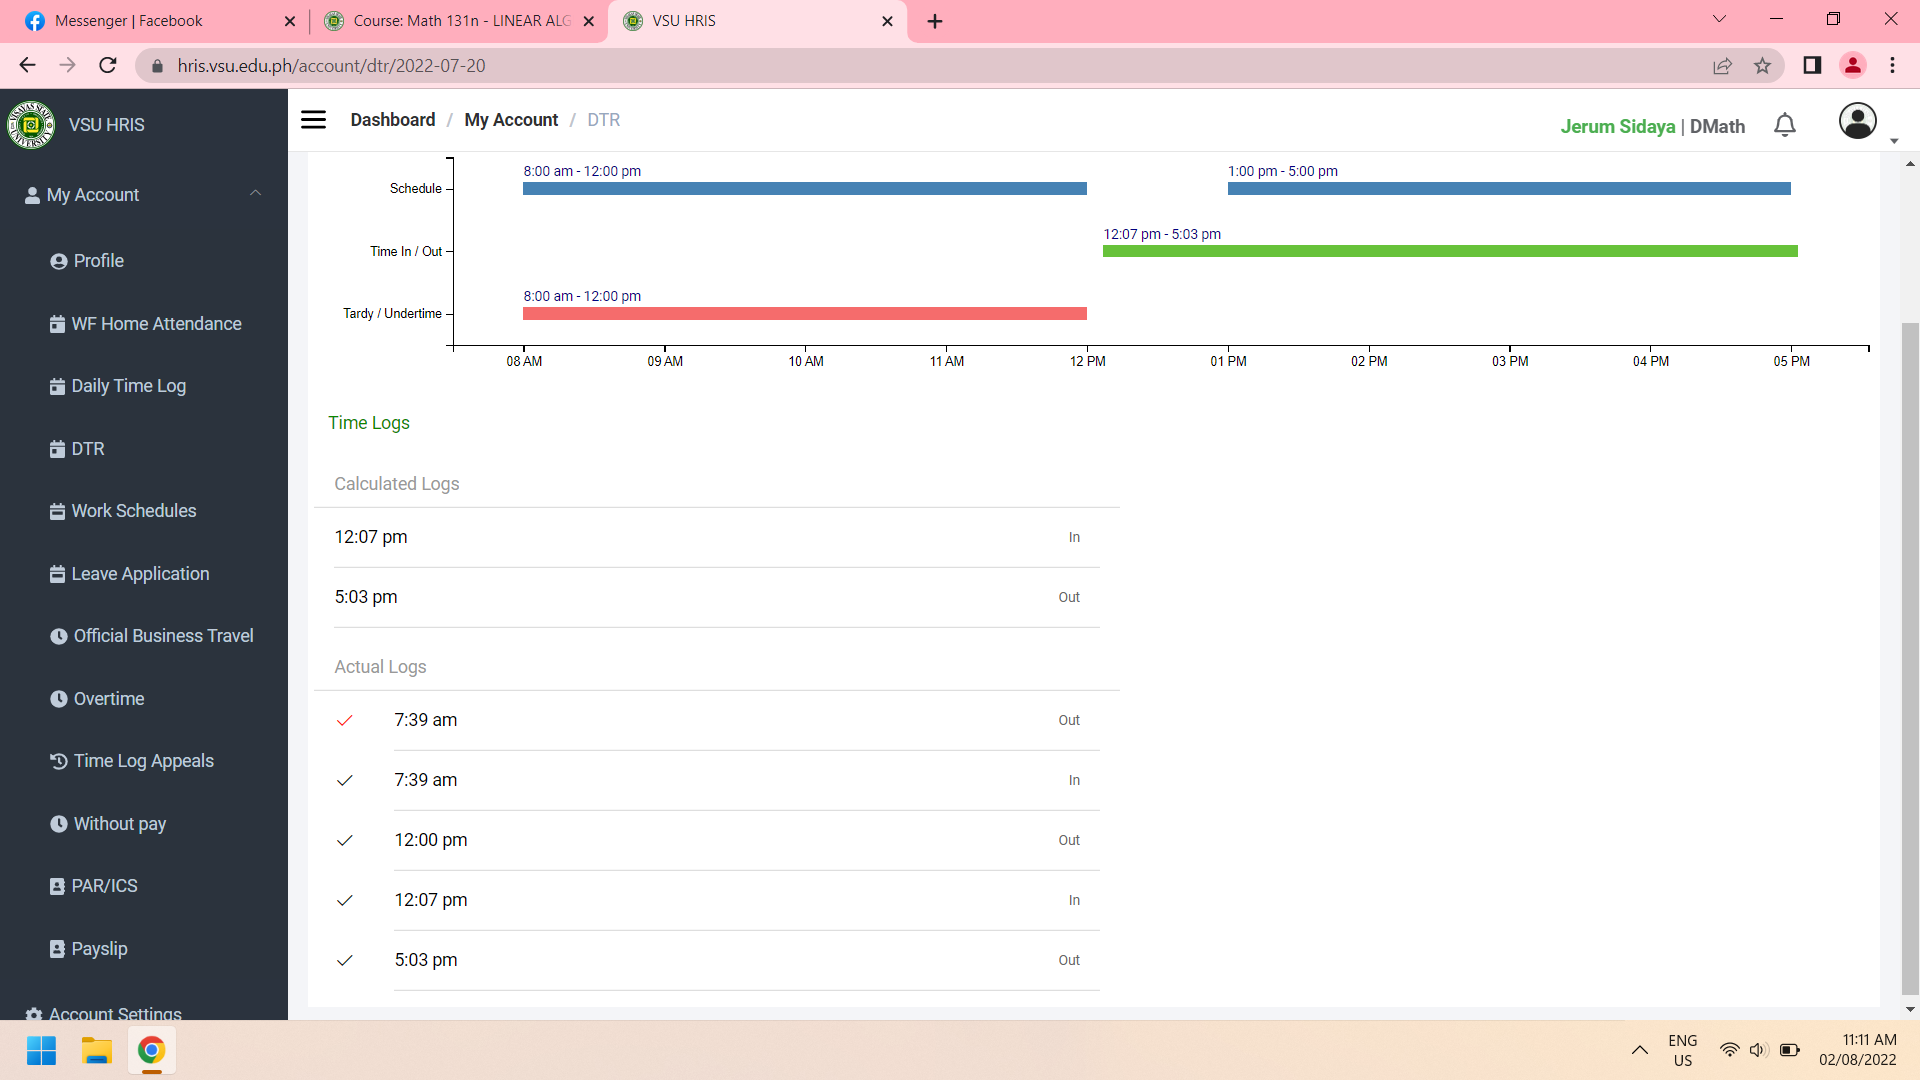The height and width of the screenshot is (1080, 1920).
Task: Show hidden system tray icons chevron
Action: tap(1640, 1050)
